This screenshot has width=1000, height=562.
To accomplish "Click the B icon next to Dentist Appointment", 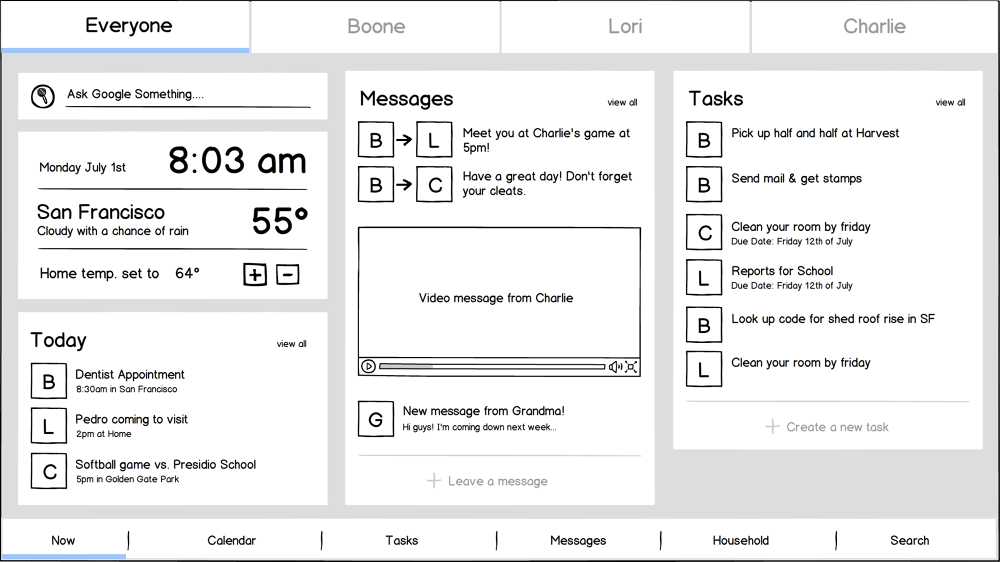I will pyautogui.click(x=49, y=381).
